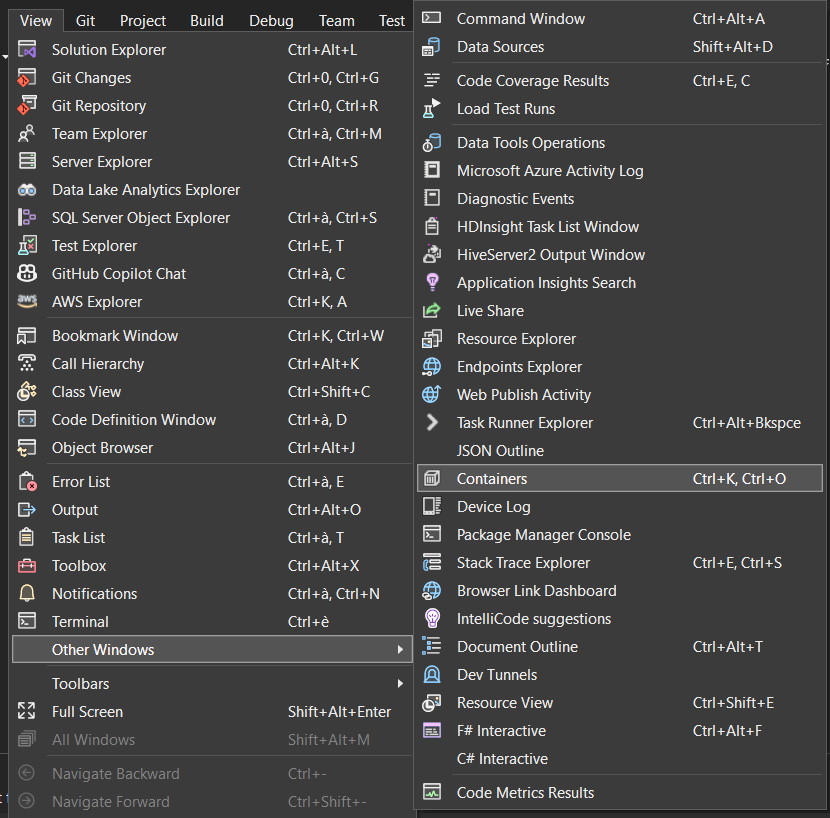Choose Data Tools Operations
Screen dimensions: 830x818
coord(619,143)
